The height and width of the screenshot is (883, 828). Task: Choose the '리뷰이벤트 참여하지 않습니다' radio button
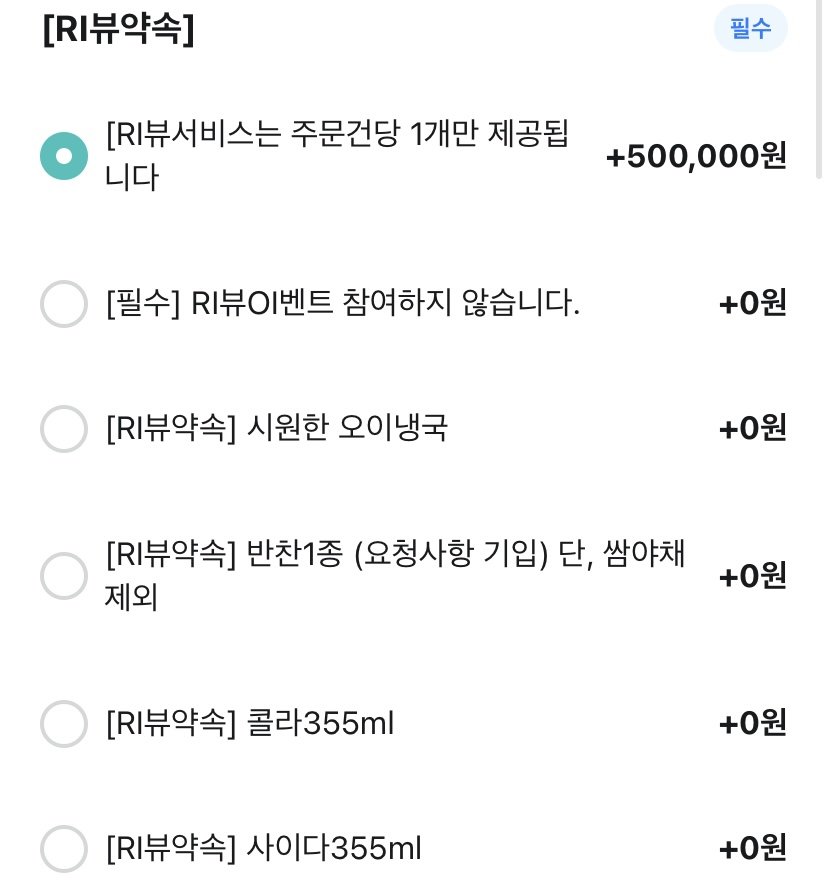(64, 303)
